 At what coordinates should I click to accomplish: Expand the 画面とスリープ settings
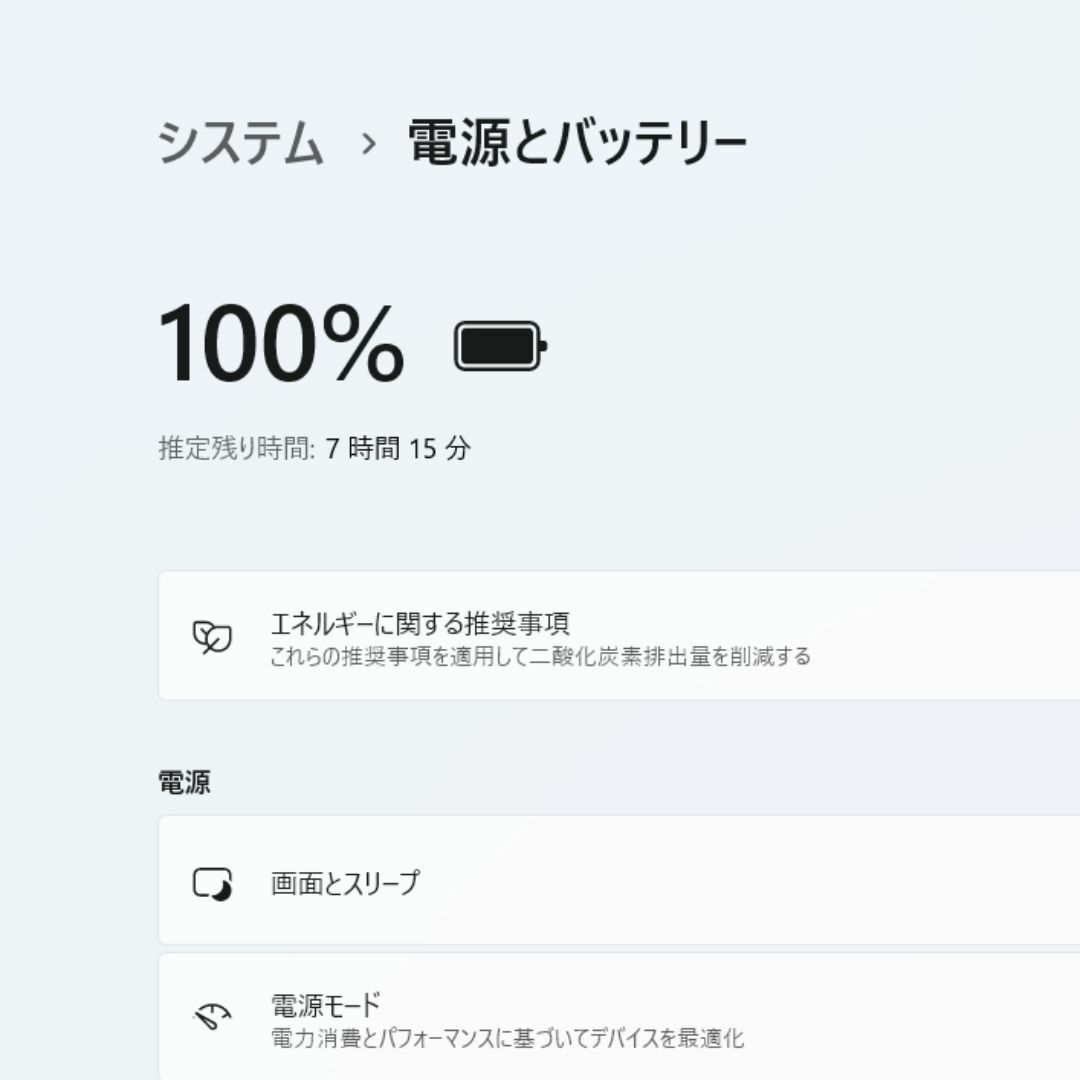[x=345, y=883]
